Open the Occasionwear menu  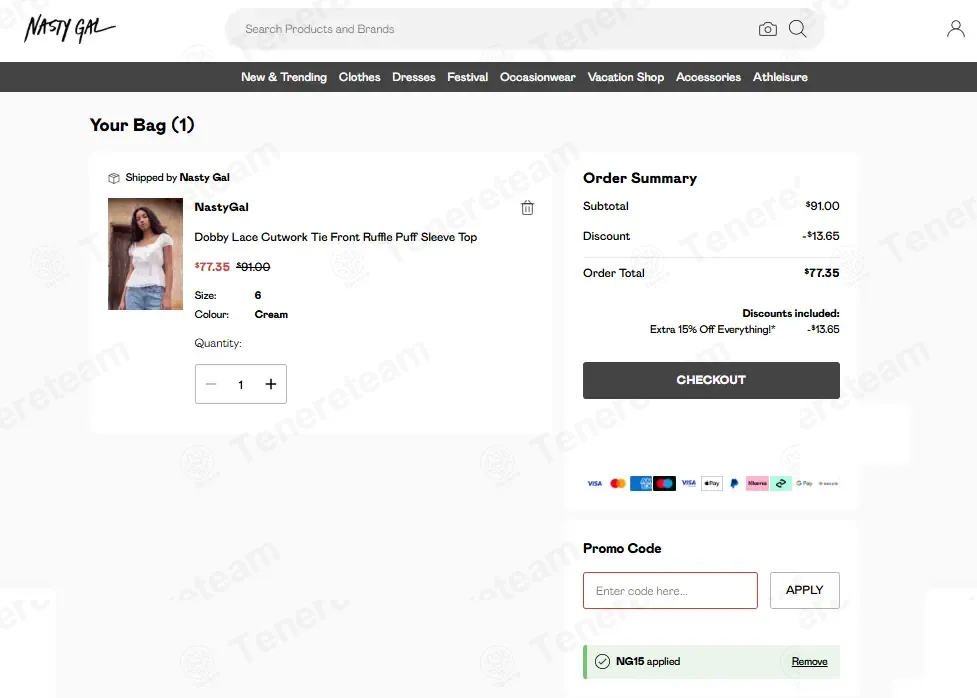[x=538, y=77]
